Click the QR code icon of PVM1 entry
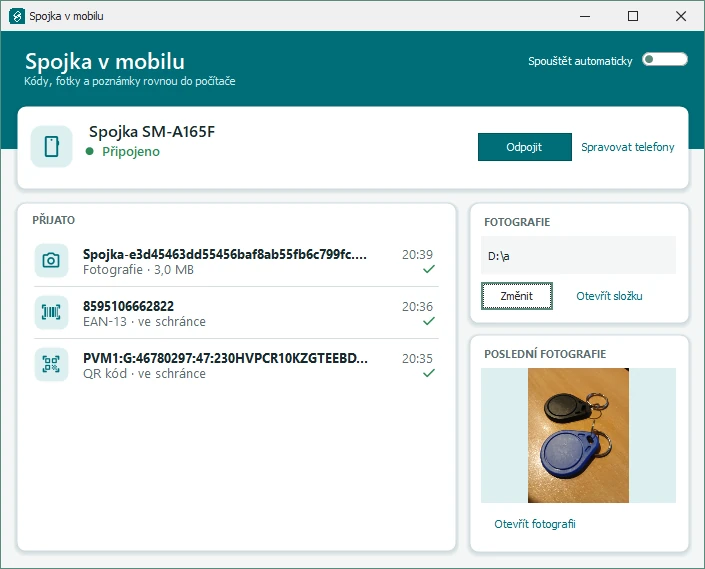The height and width of the screenshot is (569, 705). pyautogui.click(x=51, y=365)
